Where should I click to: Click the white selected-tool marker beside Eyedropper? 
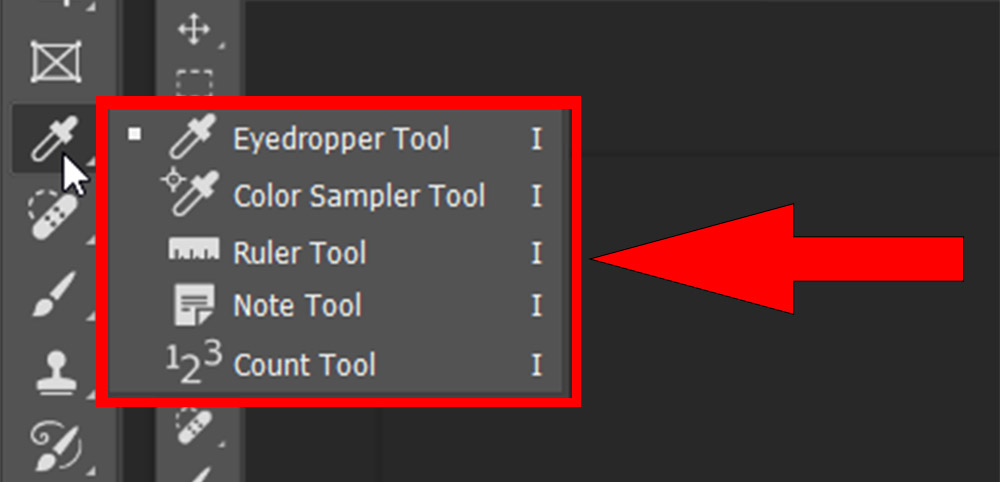[135, 135]
